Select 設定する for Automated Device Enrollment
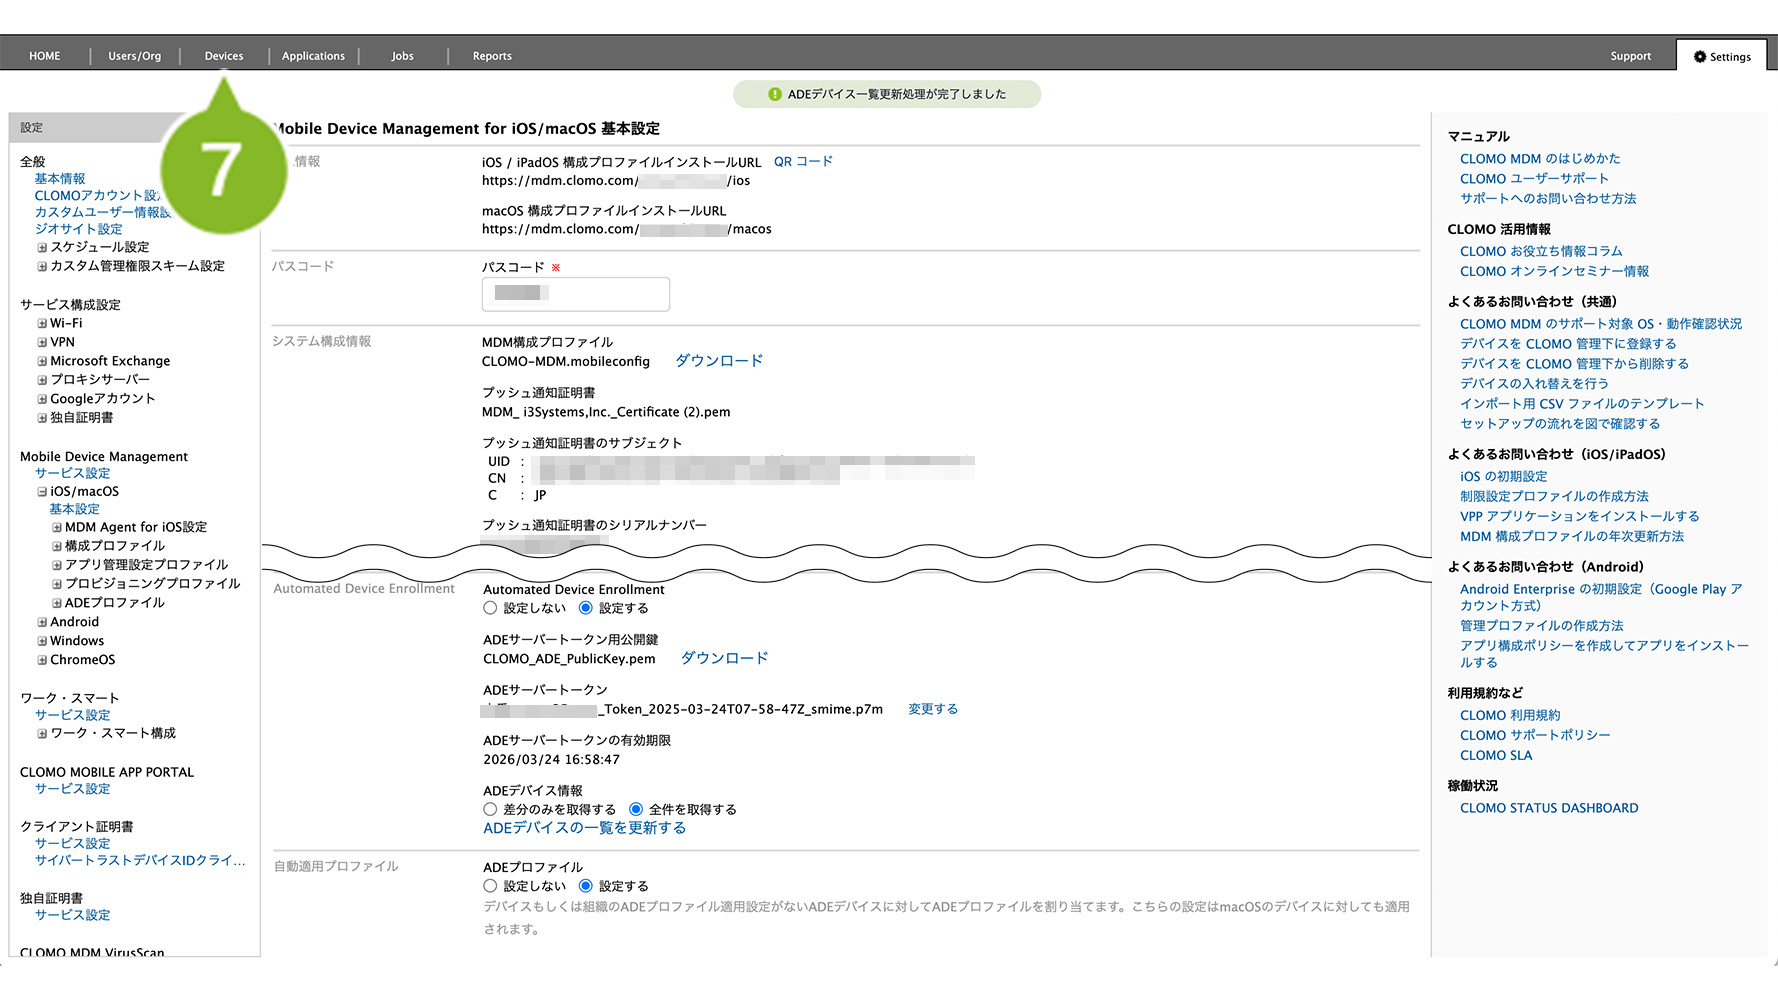The height and width of the screenshot is (1000, 1778). tap(586, 608)
